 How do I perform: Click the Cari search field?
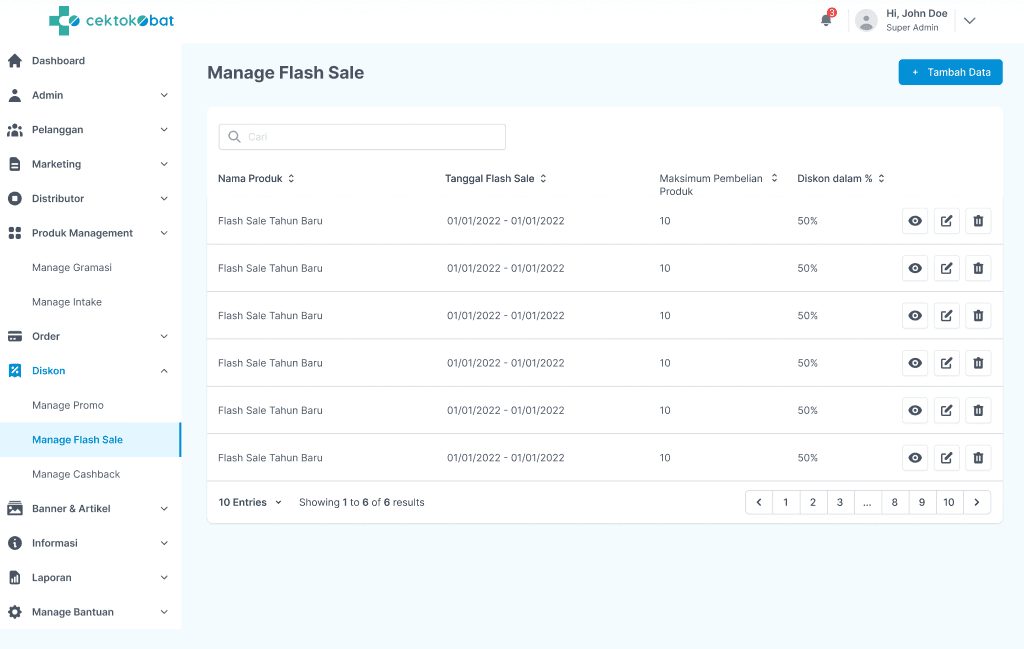[x=362, y=137]
